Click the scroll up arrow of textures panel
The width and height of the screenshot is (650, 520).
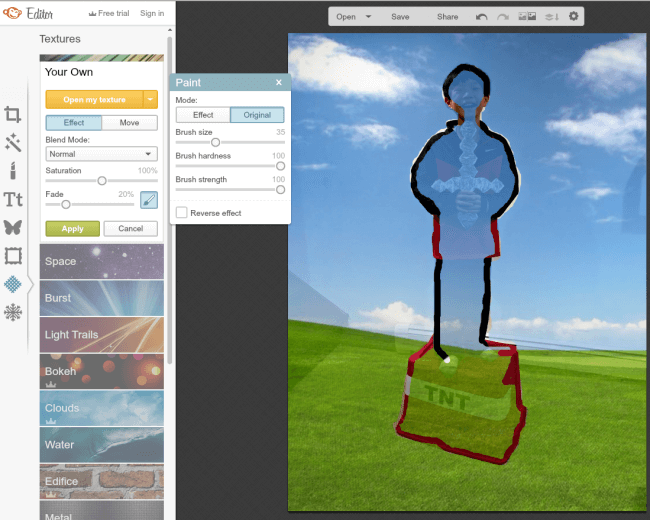coord(170,30)
